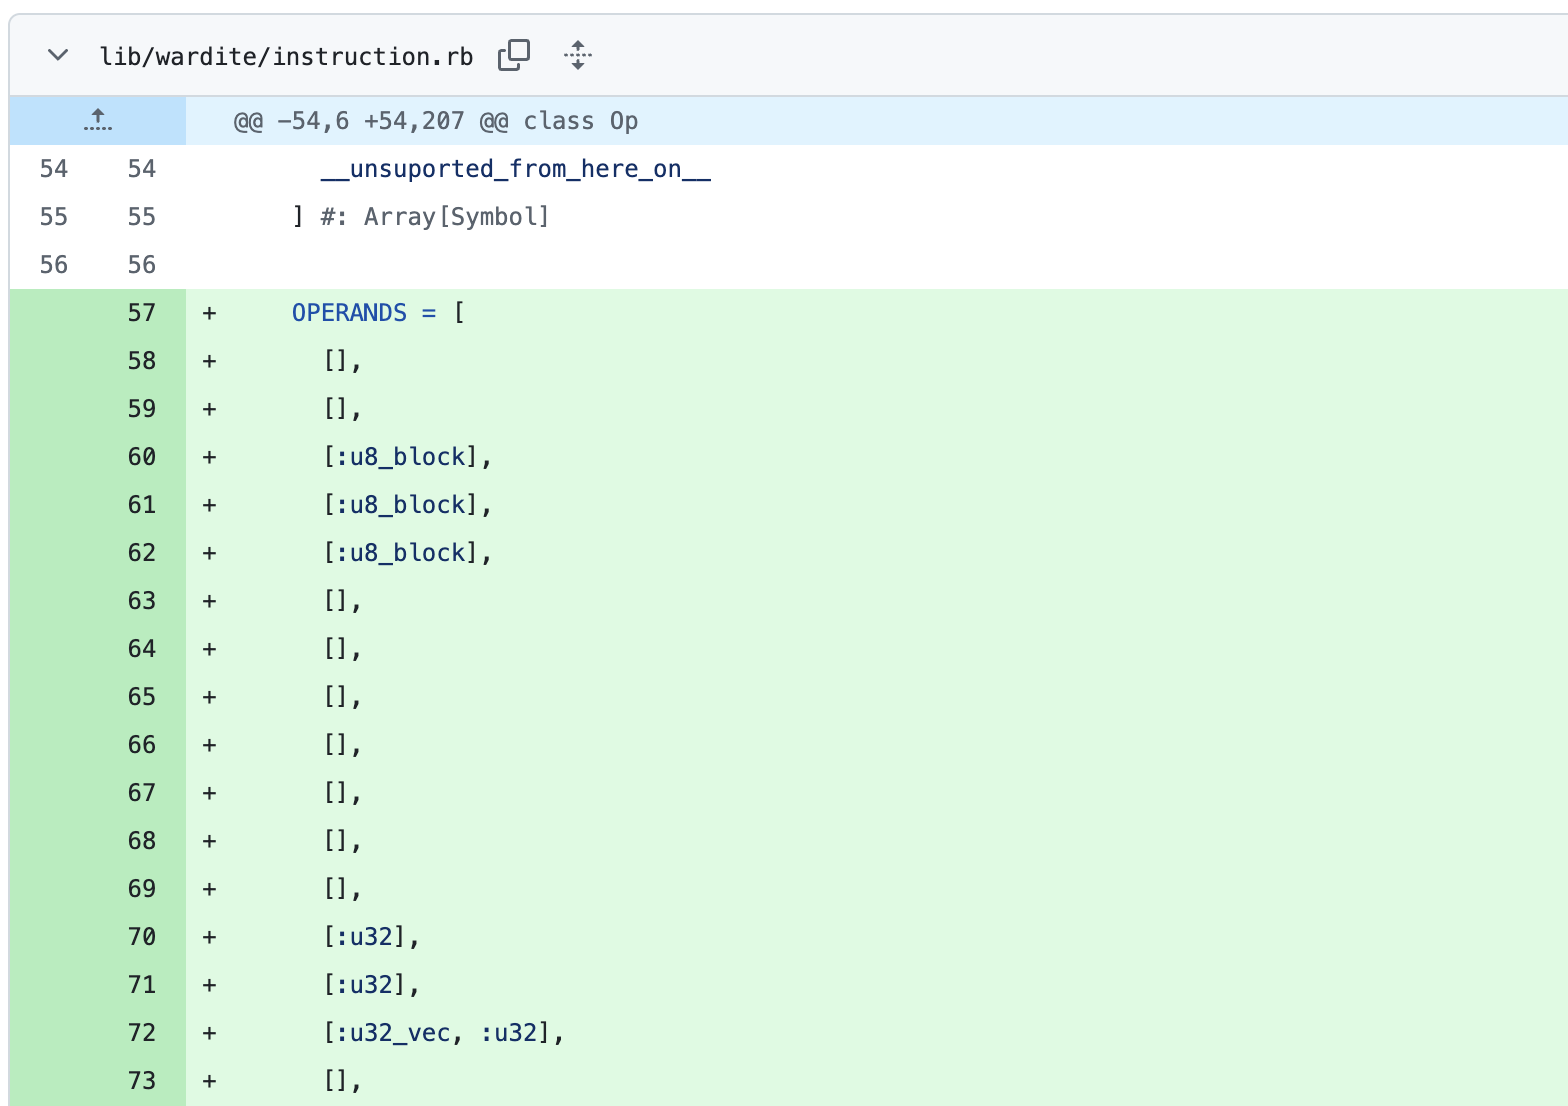This screenshot has height=1106, width=1568.
Task: Click old line number 55
Action: coord(54,217)
